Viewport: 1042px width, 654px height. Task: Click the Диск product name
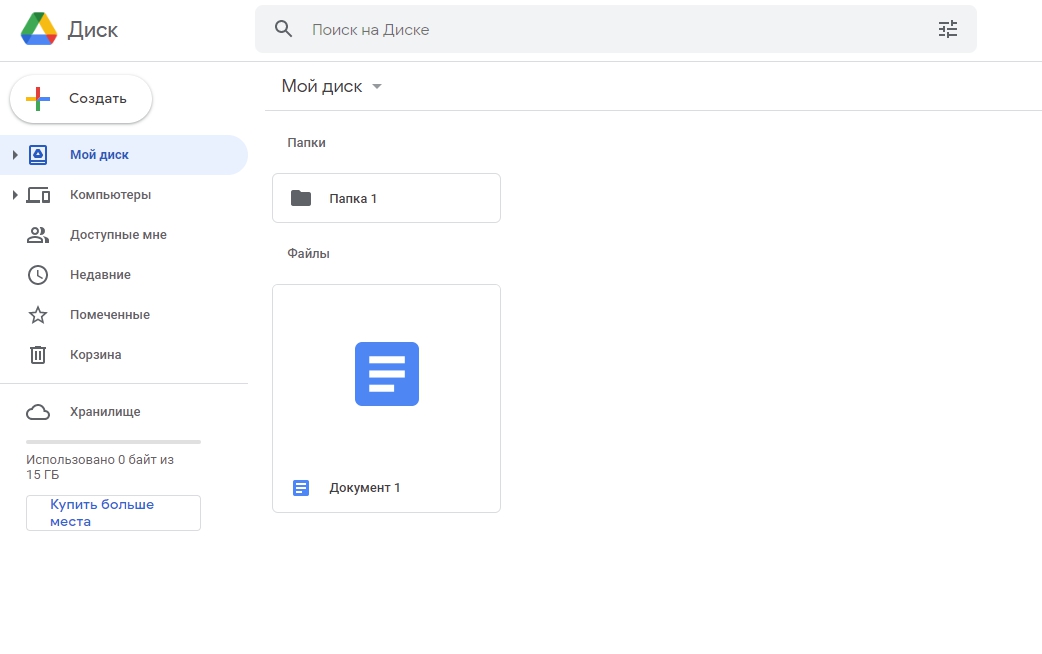(x=92, y=29)
